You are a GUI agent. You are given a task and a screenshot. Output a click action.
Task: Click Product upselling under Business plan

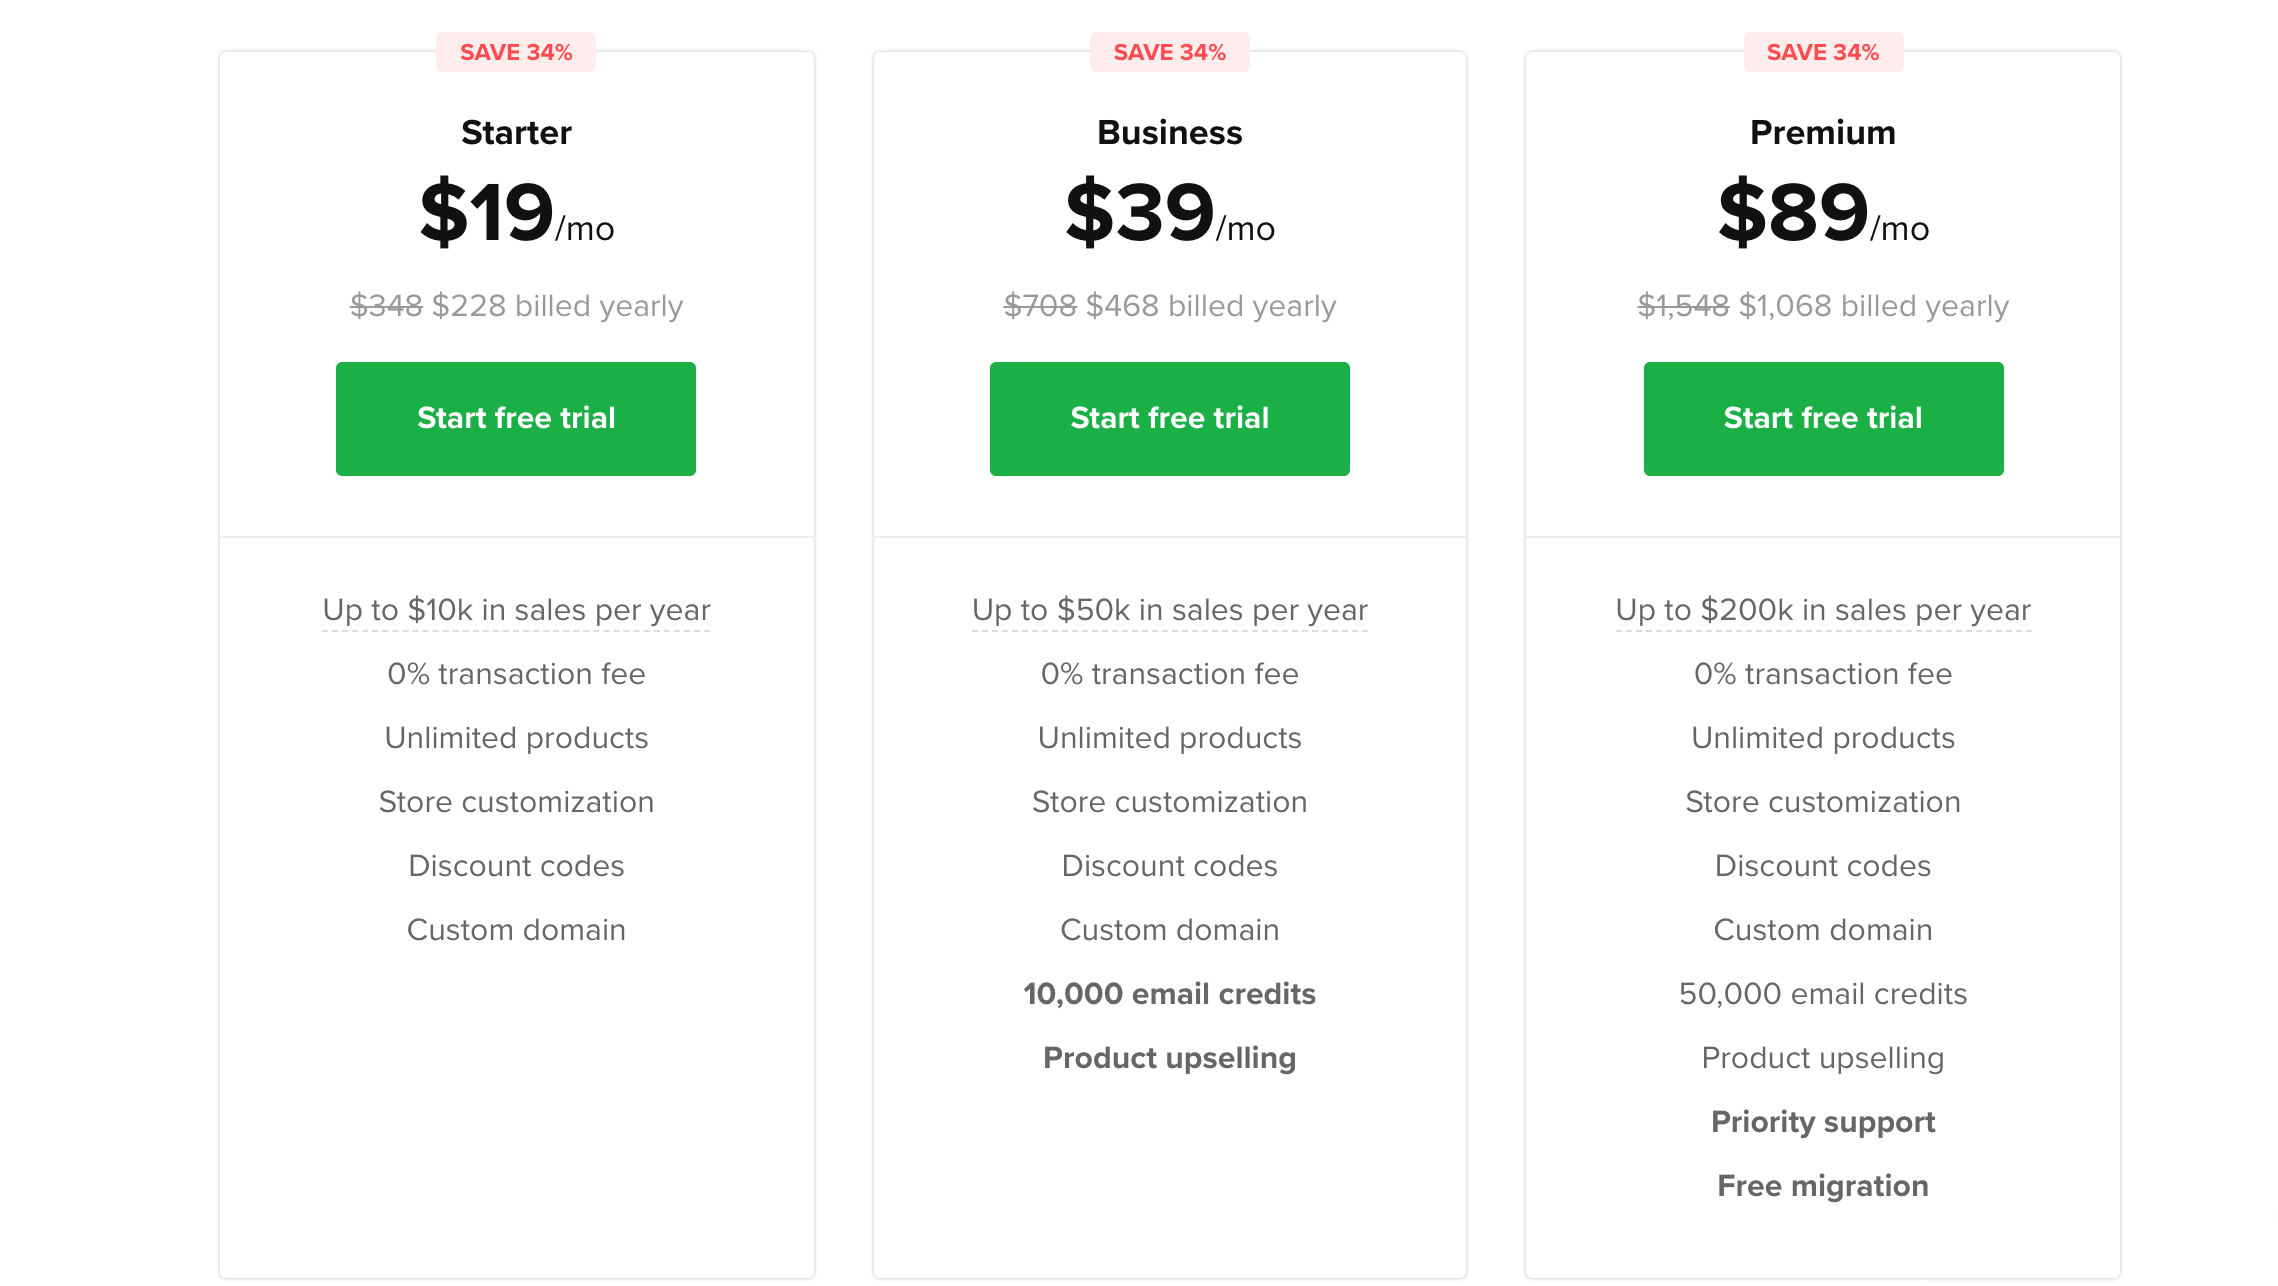(1170, 1058)
